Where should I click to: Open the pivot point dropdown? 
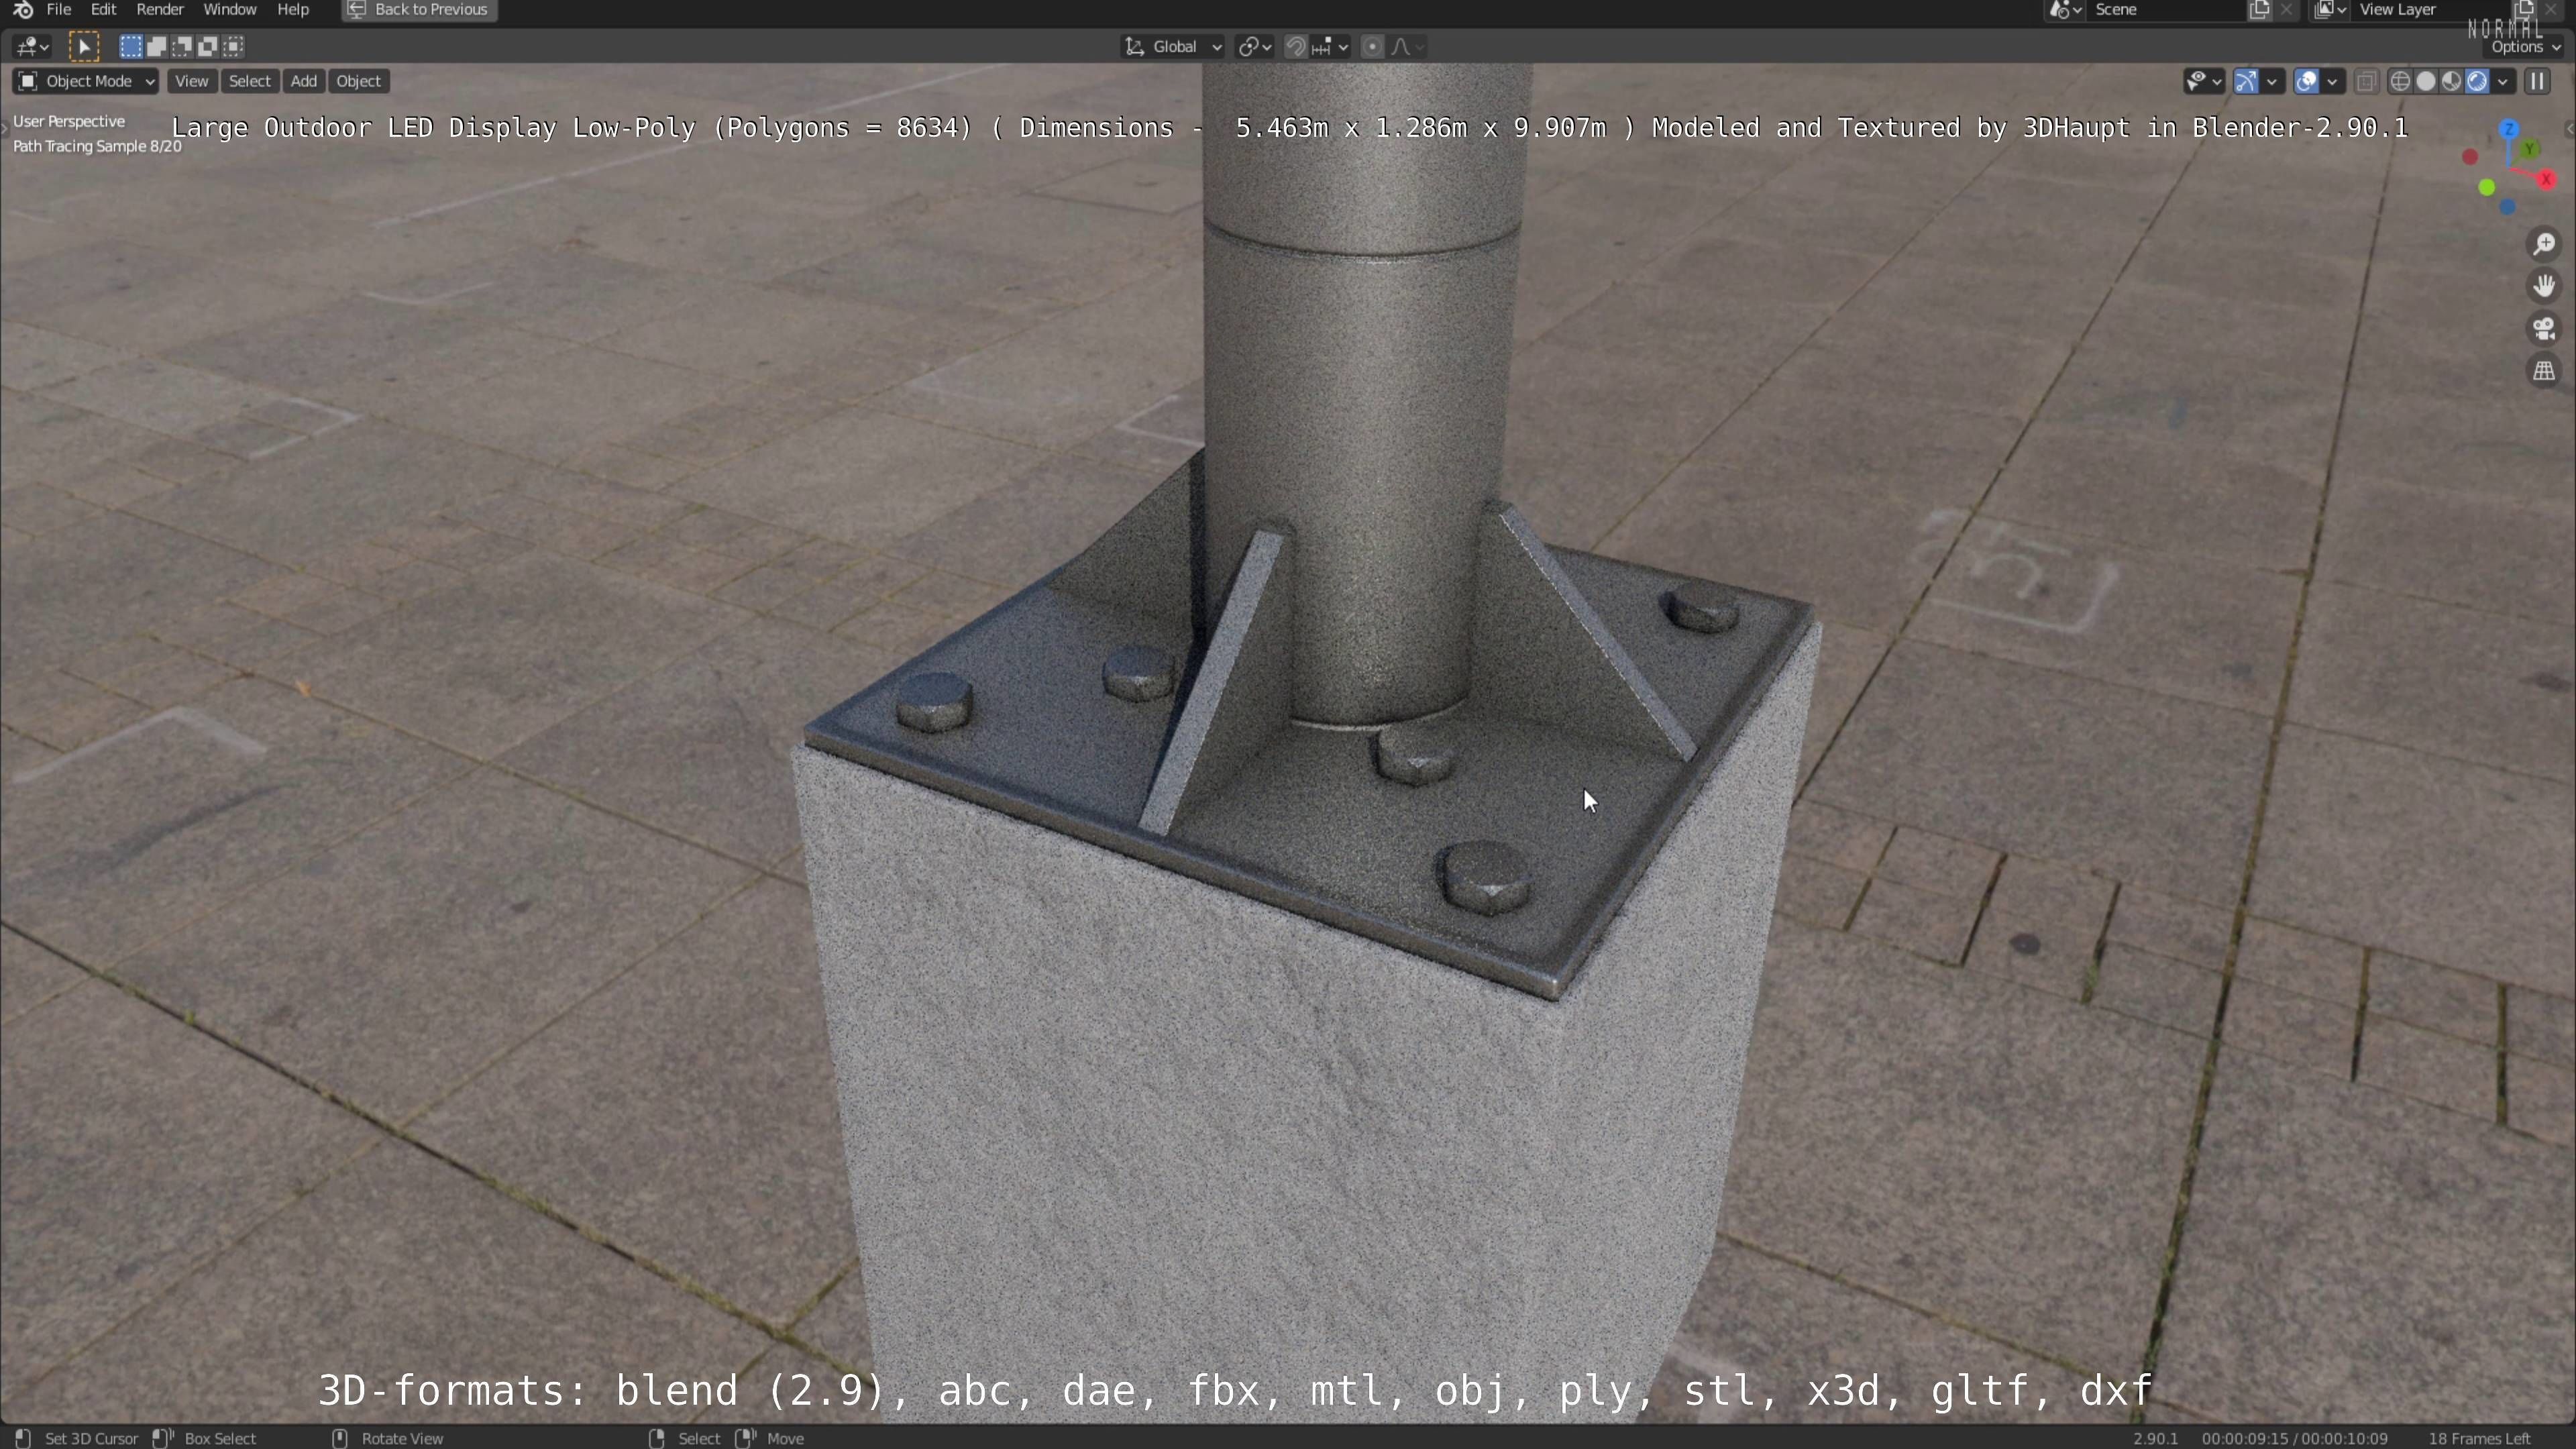1254,46
